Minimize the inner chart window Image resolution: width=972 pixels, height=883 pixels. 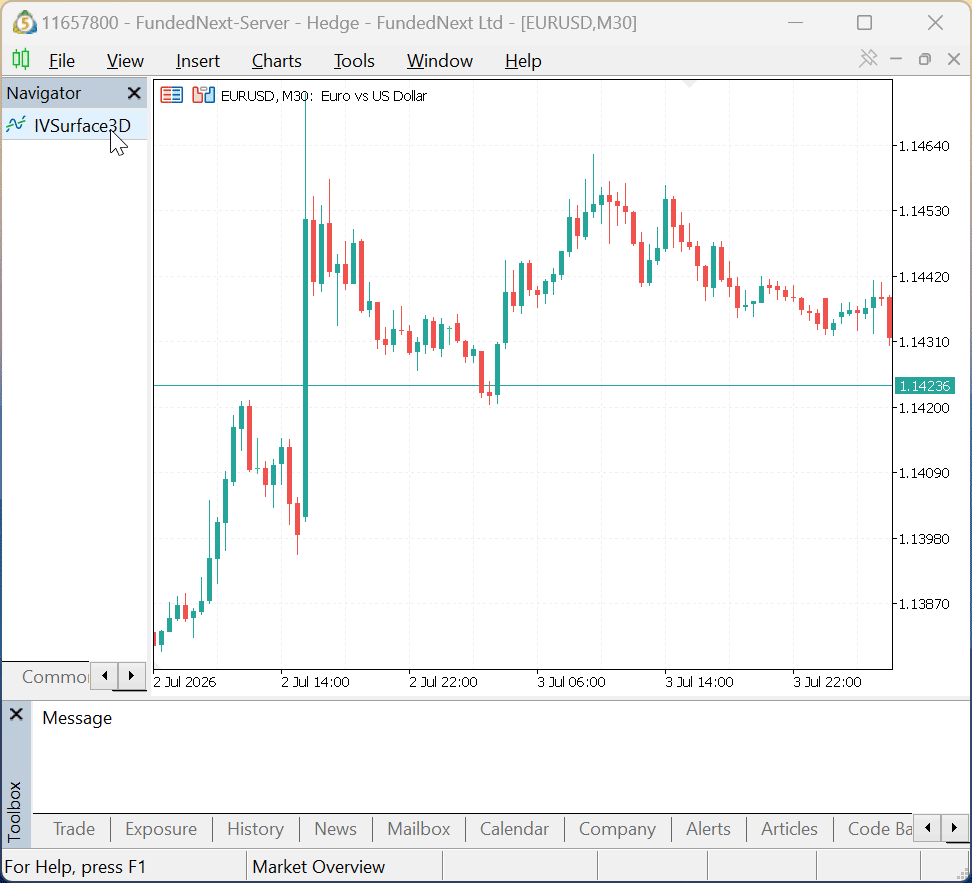896,60
